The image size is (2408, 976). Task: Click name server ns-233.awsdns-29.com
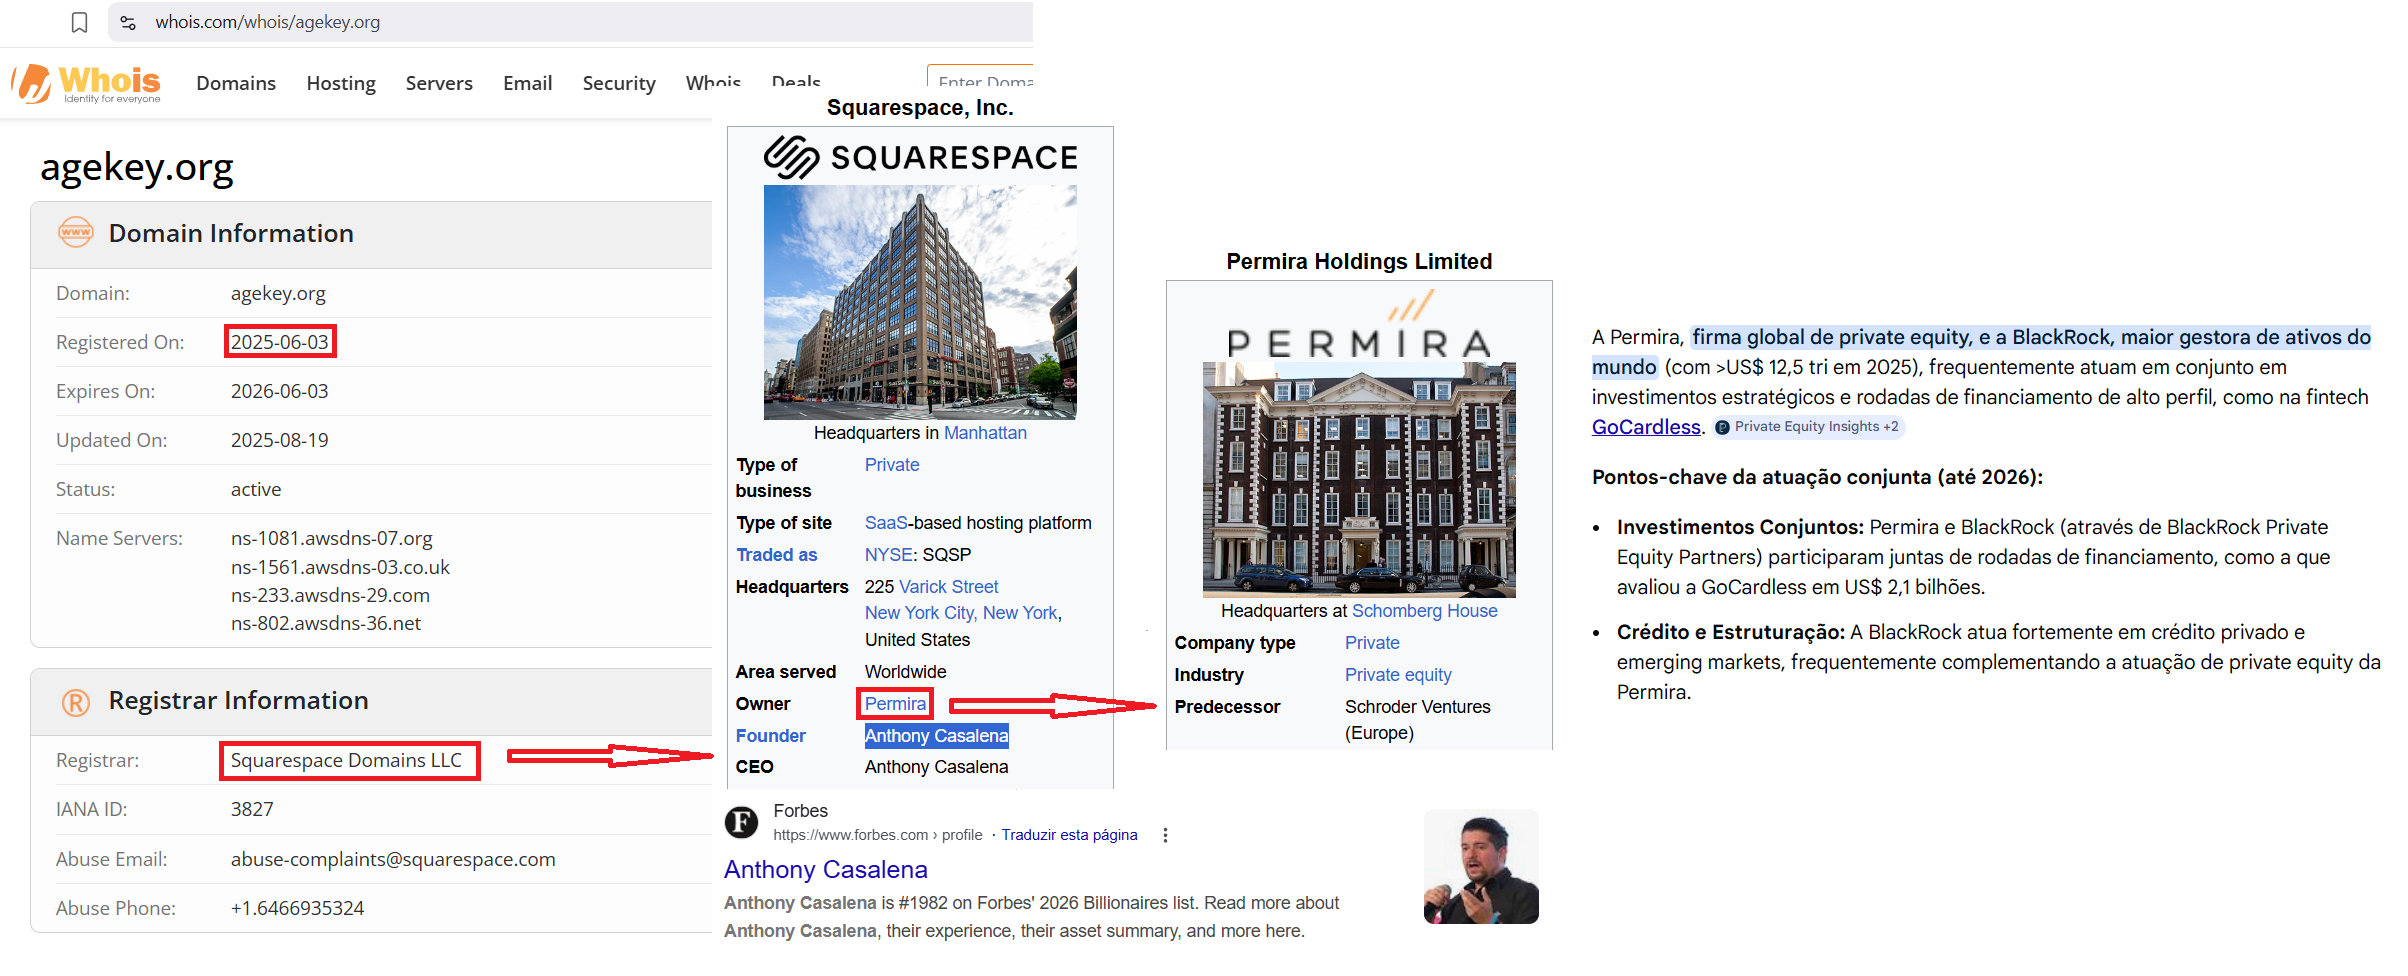pos(330,595)
